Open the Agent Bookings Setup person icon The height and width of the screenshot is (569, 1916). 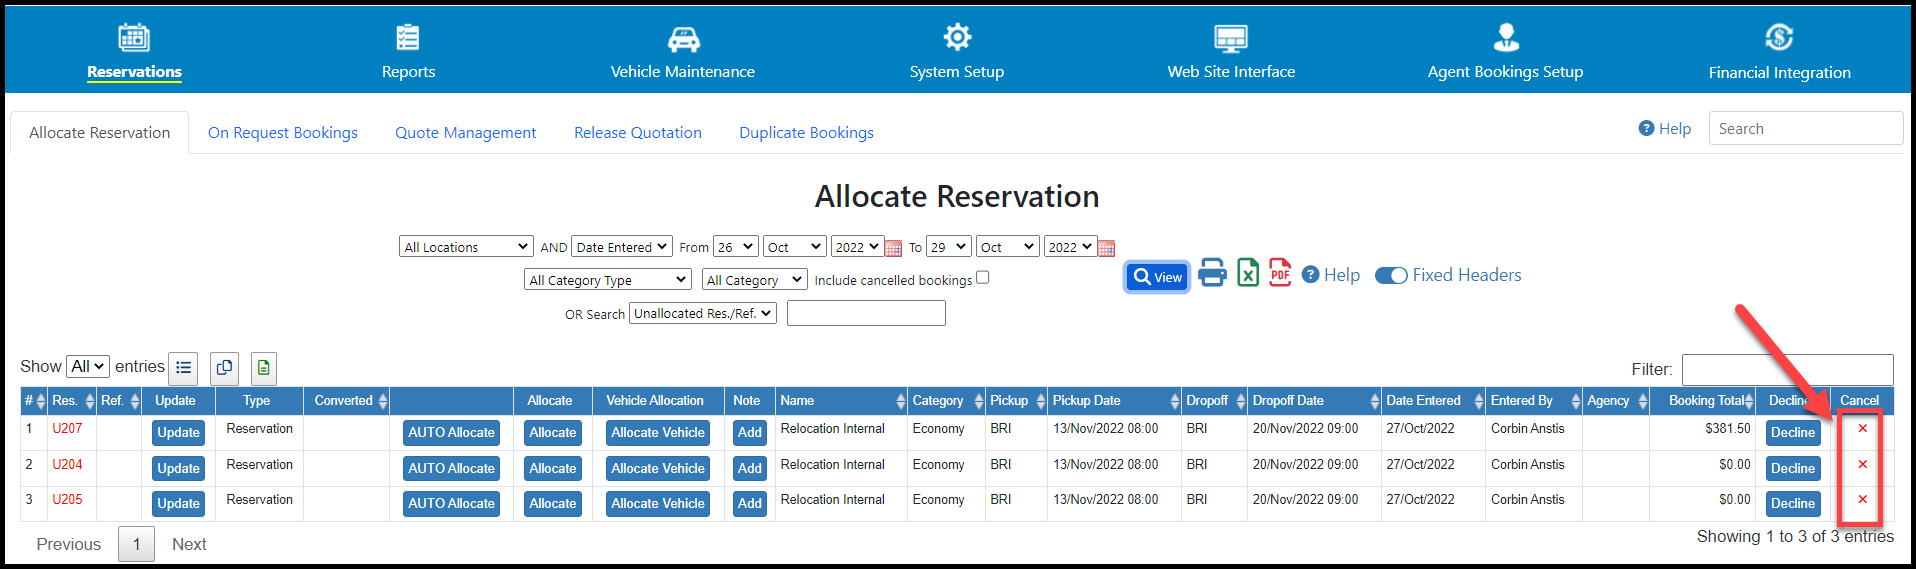[1505, 38]
